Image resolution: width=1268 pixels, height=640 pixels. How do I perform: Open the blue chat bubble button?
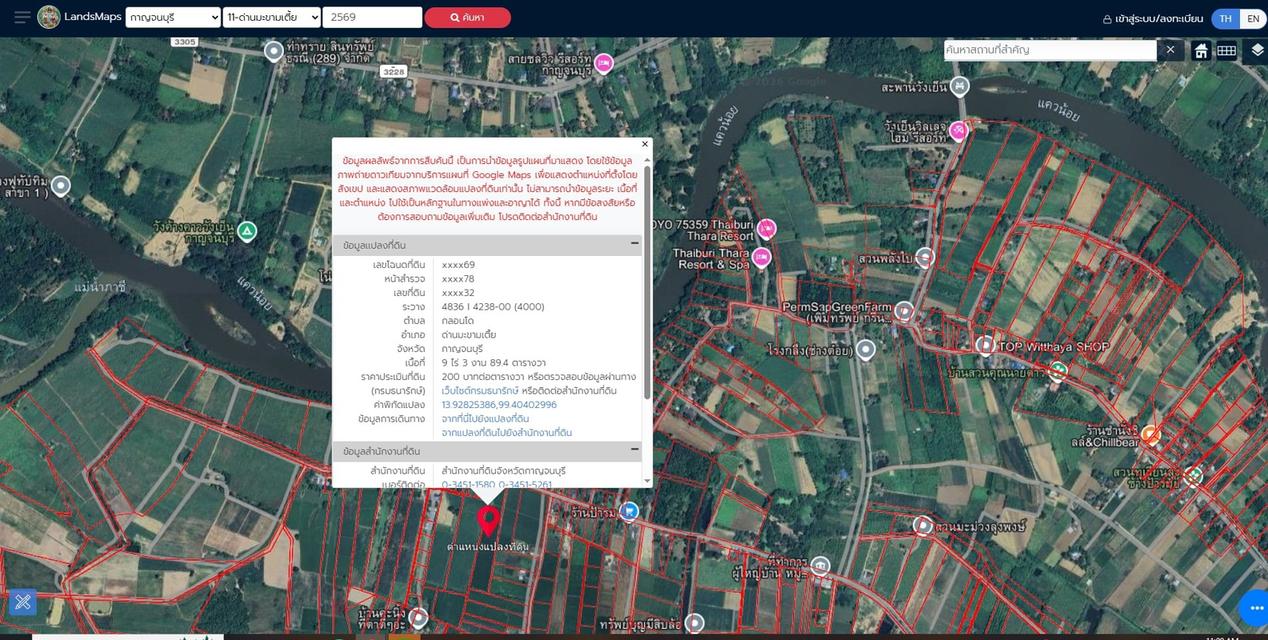tap(1254, 607)
